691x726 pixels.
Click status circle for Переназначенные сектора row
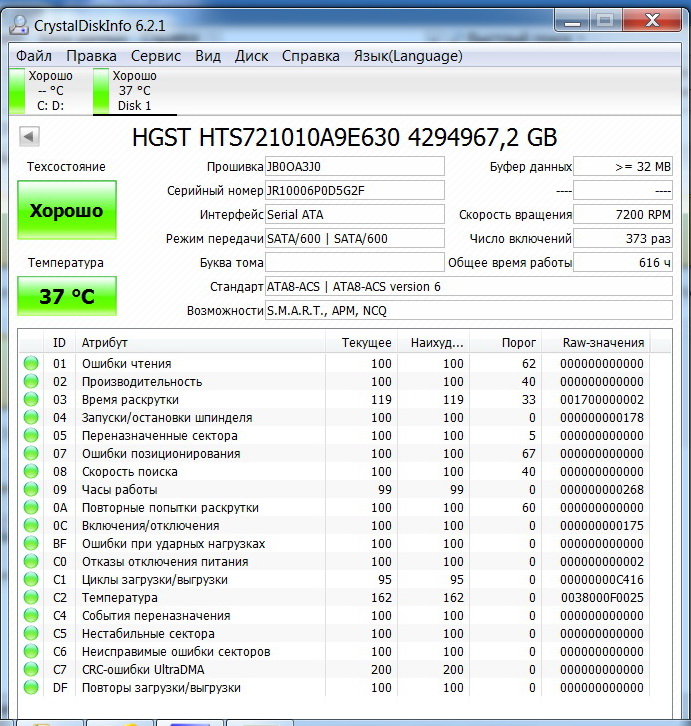[31, 435]
